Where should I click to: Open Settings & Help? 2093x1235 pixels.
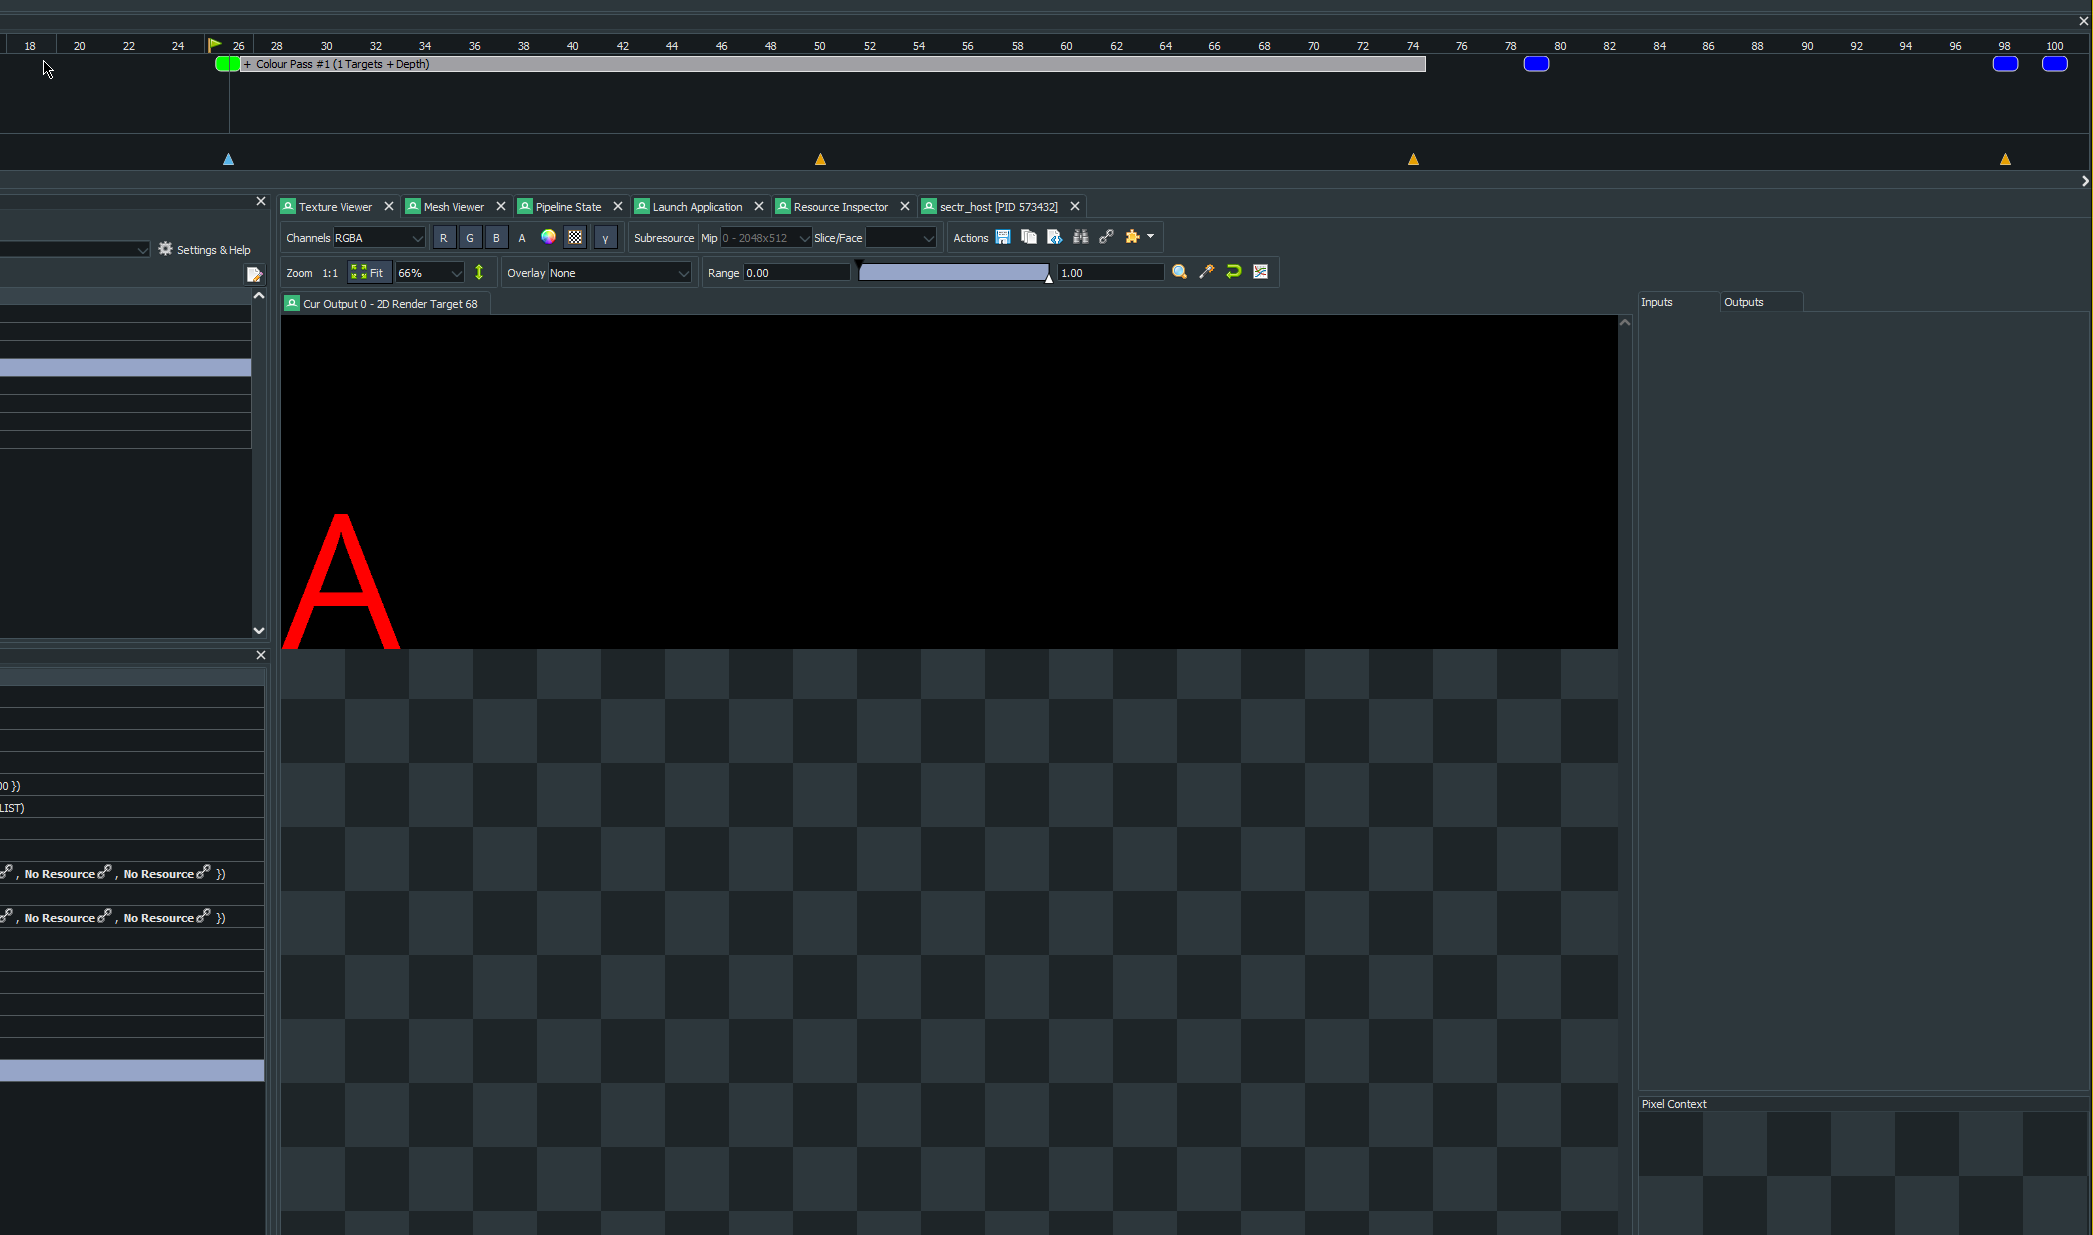(x=204, y=250)
